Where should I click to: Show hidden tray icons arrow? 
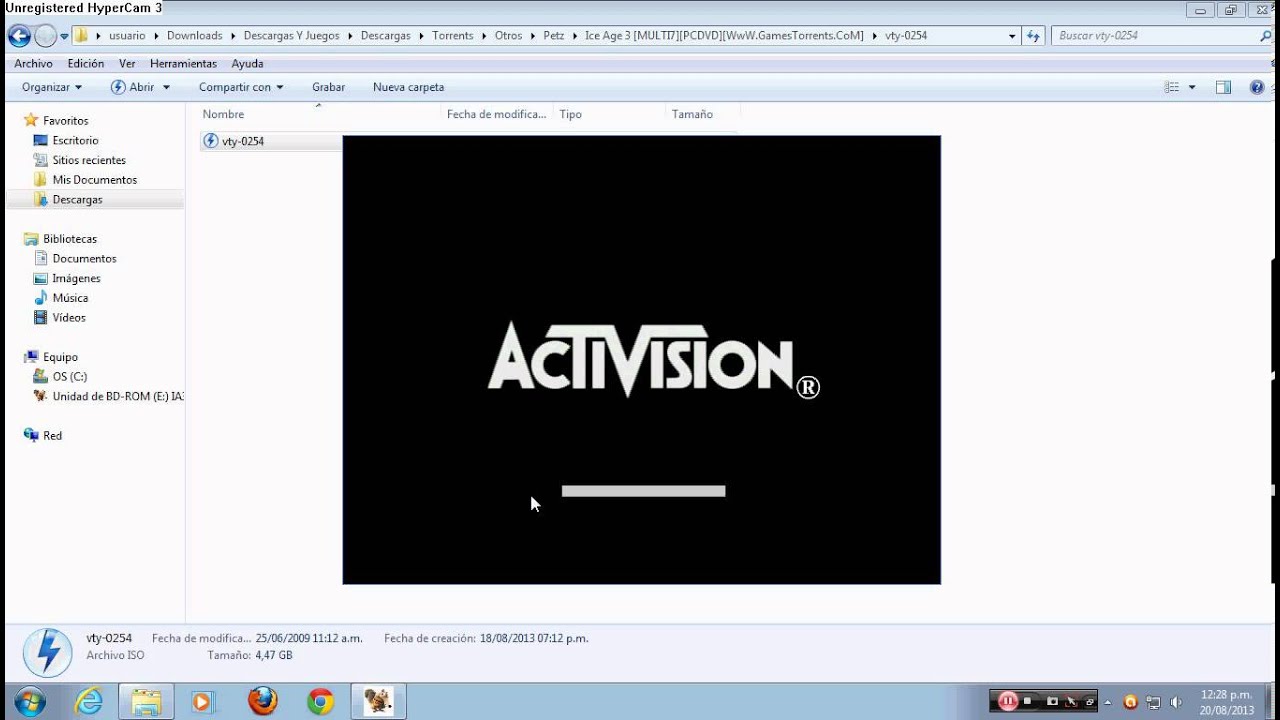point(1108,702)
